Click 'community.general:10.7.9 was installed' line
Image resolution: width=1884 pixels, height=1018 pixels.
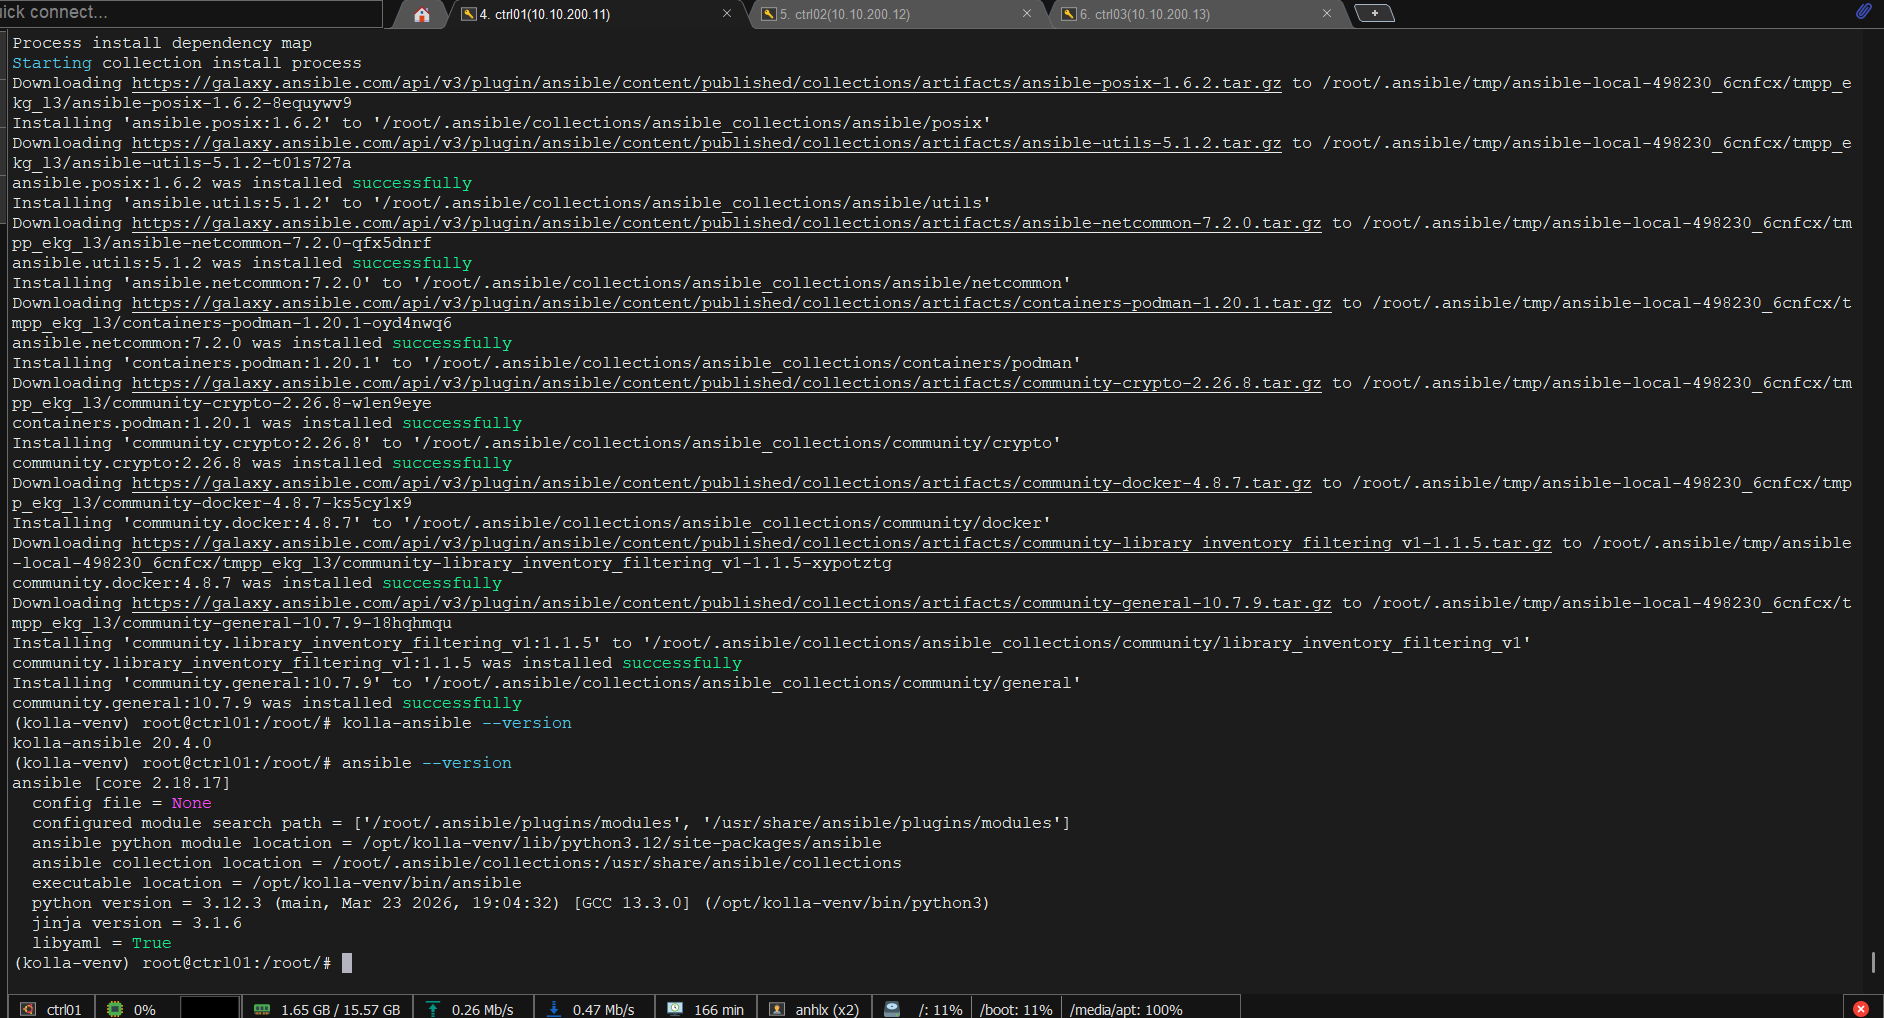[x=267, y=703]
